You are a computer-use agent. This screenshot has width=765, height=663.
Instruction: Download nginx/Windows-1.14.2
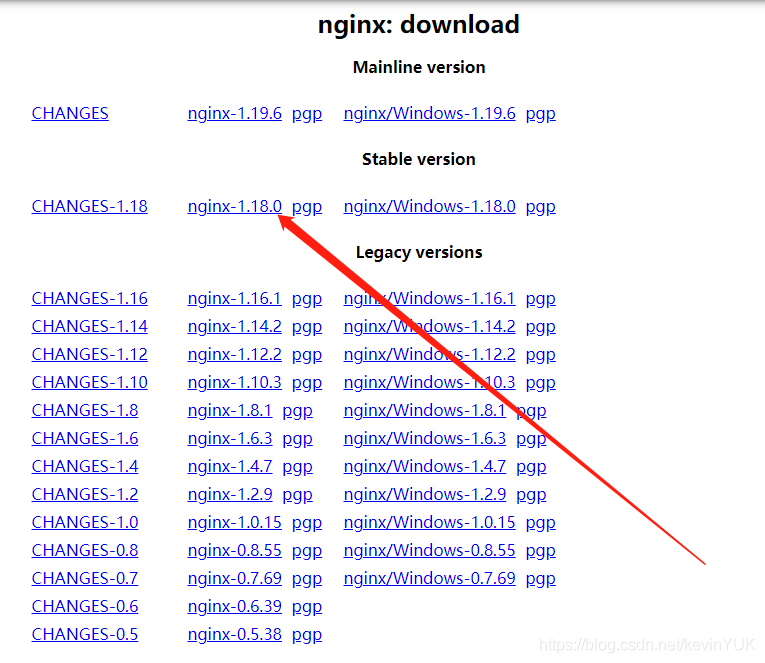429,326
